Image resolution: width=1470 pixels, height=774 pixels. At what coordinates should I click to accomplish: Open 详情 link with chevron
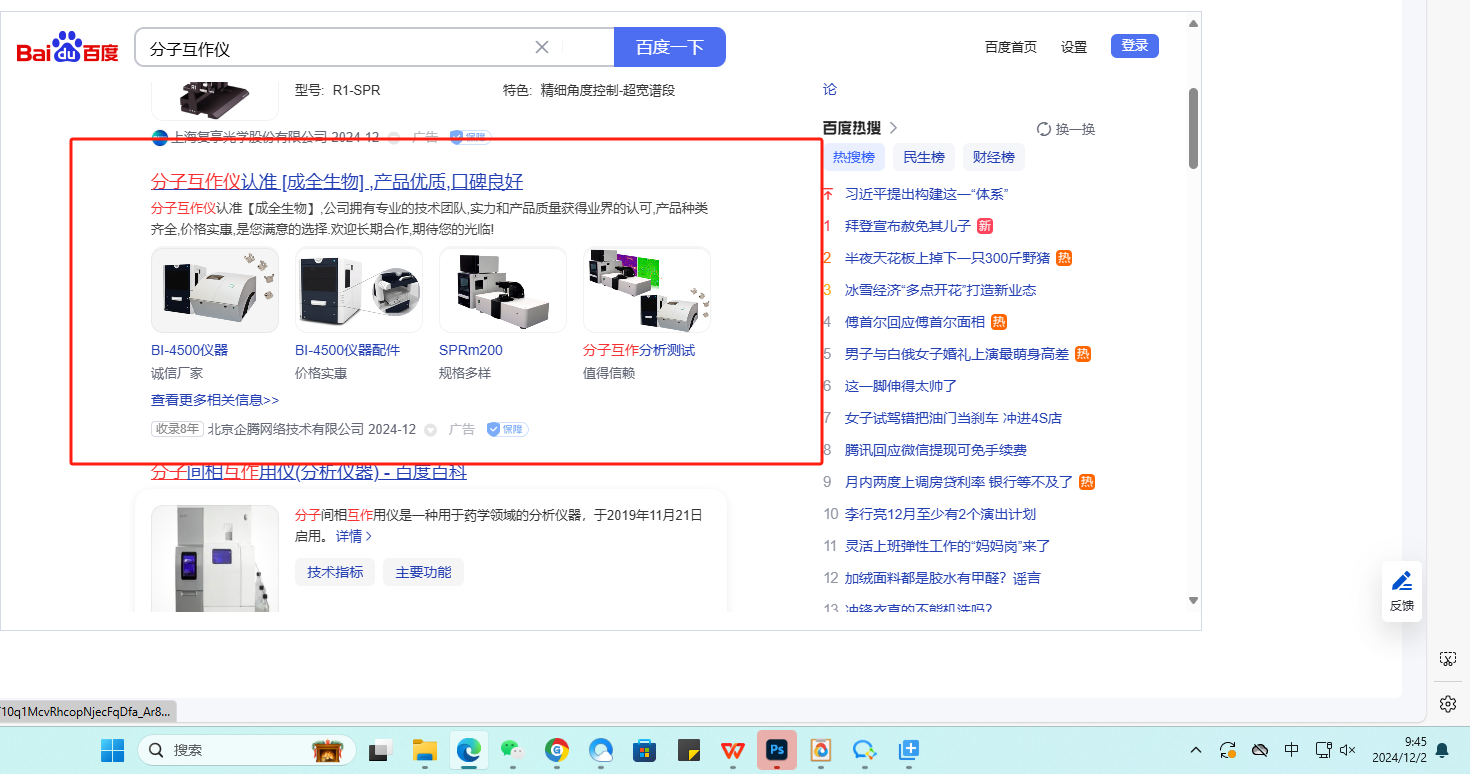(x=354, y=536)
